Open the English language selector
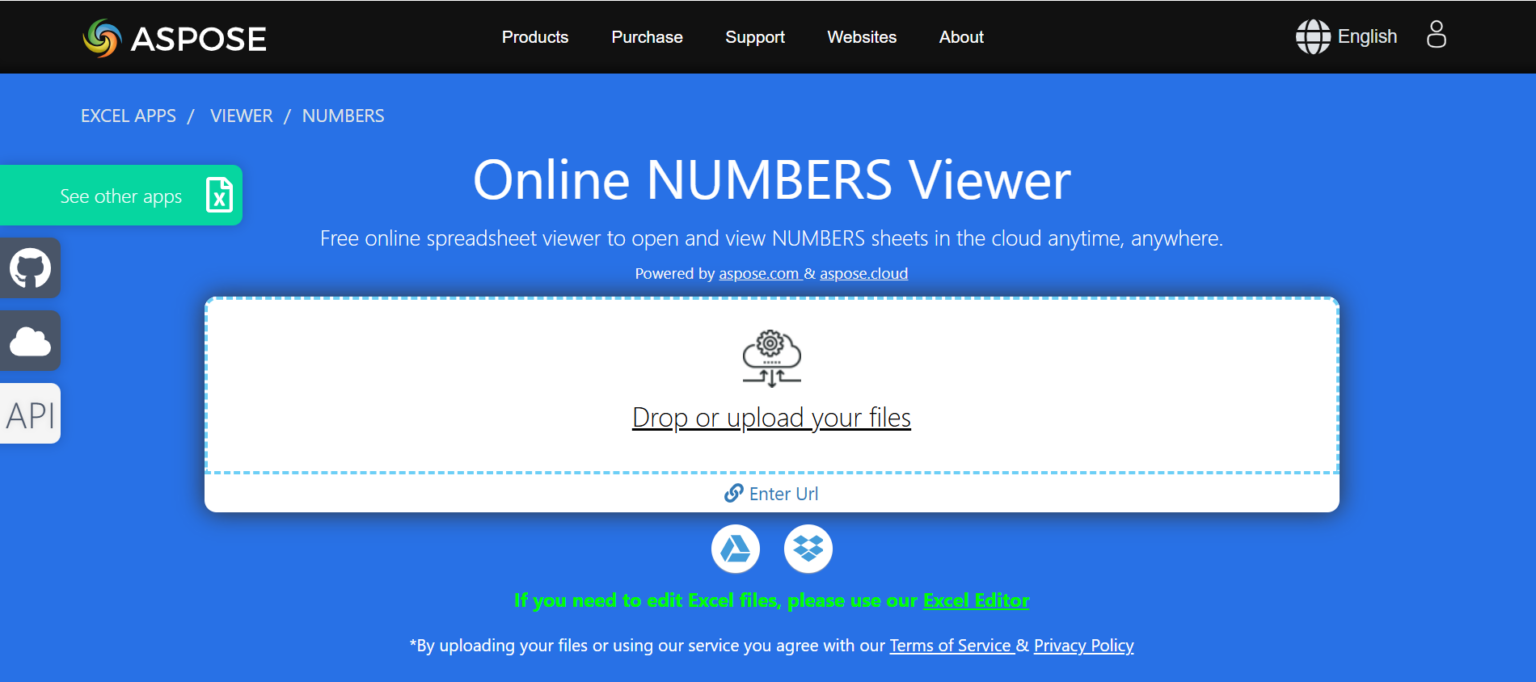Image resolution: width=1536 pixels, height=682 pixels. pyautogui.click(x=1346, y=36)
